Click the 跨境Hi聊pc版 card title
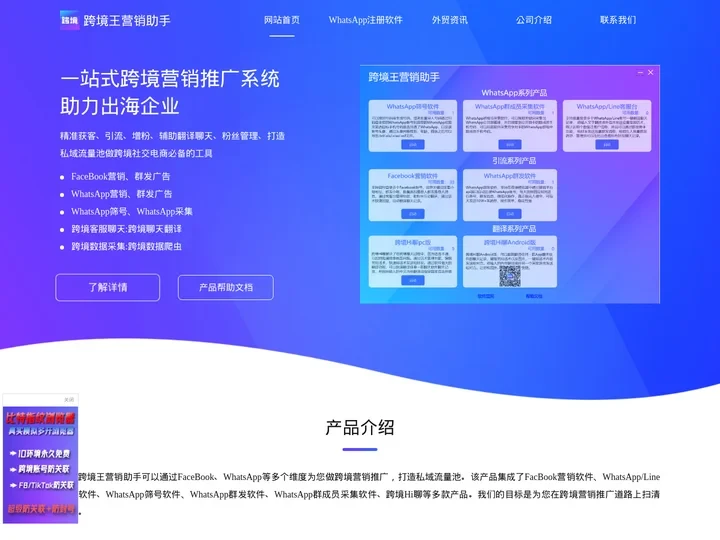The width and height of the screenshot is (720, 540). pos(413,242)
